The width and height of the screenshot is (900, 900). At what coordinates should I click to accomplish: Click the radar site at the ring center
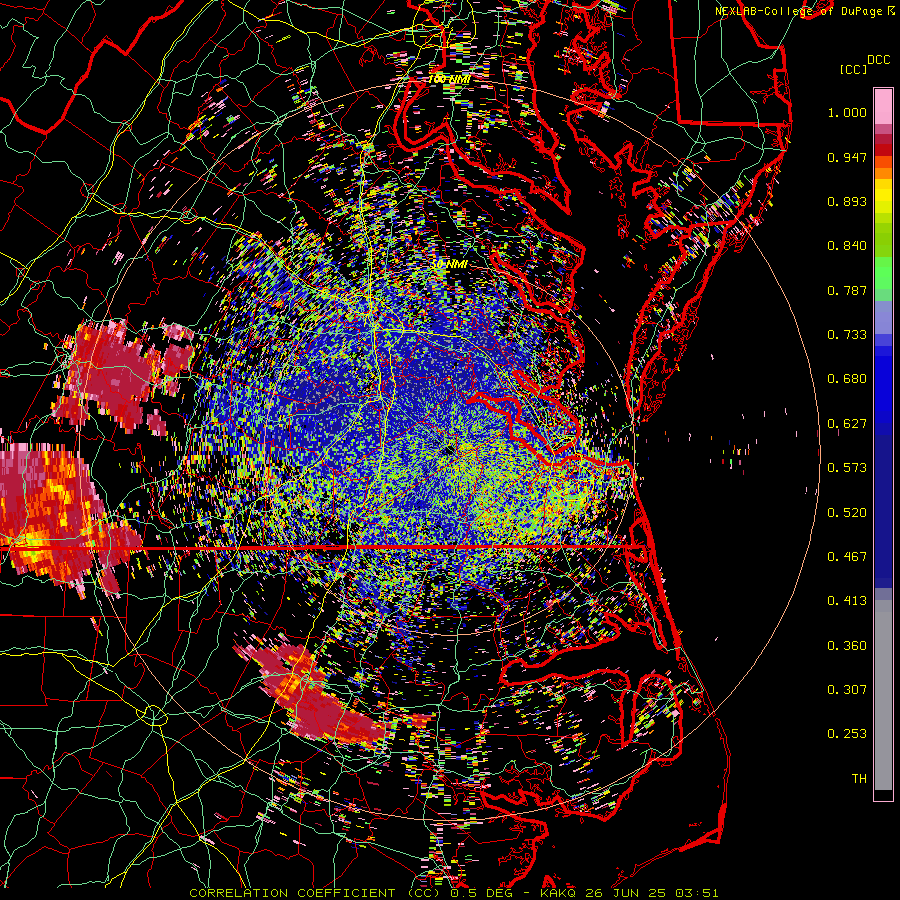coord(449,451)
